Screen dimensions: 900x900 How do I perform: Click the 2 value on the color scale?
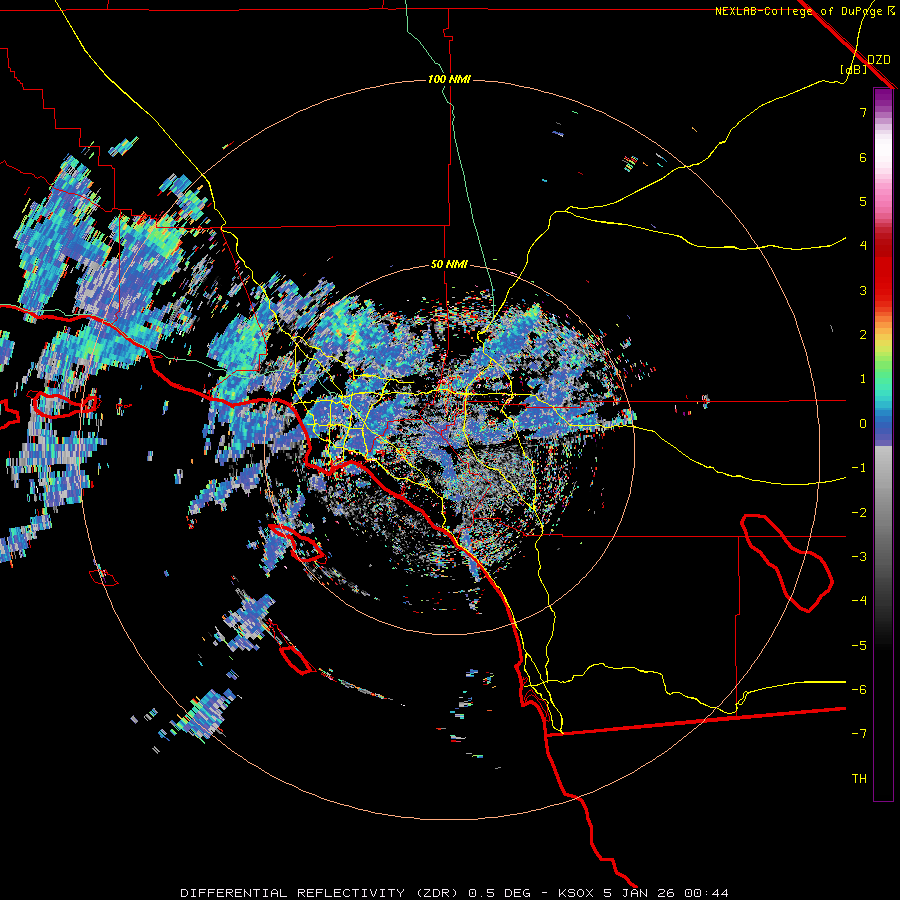(863, 335)
